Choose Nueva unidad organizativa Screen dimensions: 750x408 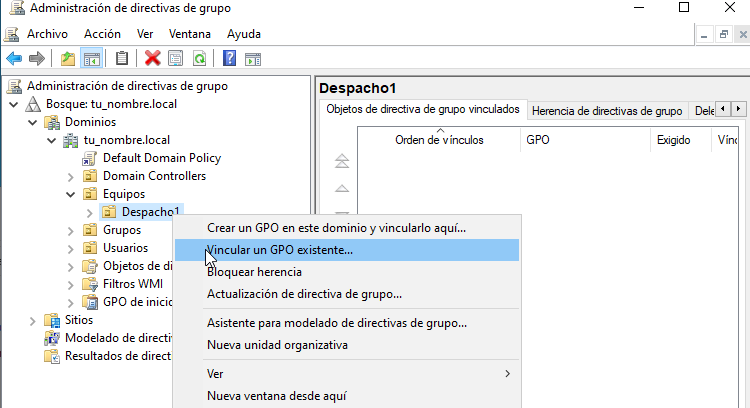tap(347, 345)
